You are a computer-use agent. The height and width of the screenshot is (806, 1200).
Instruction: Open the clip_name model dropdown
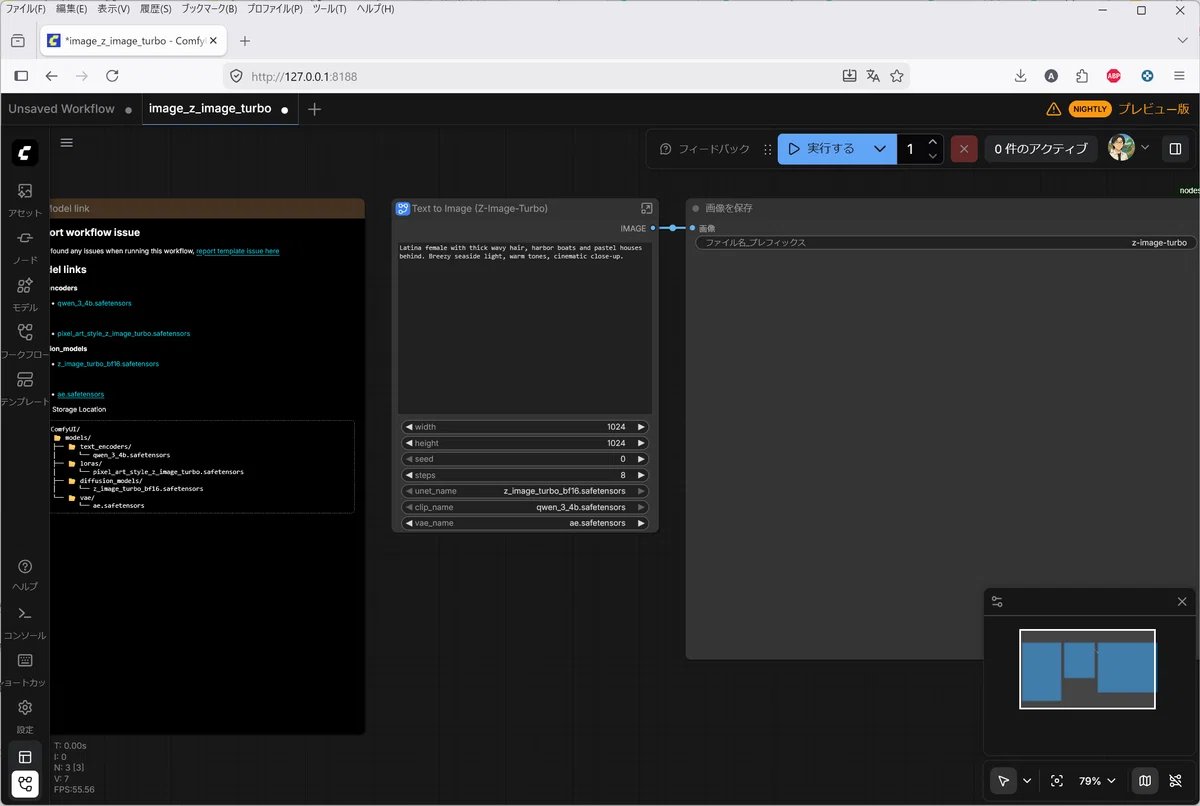525,507
